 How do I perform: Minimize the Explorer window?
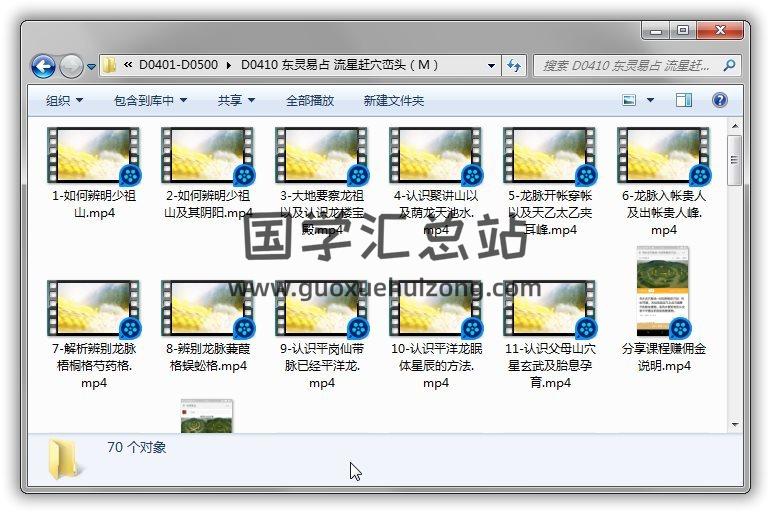pos(656,30)
